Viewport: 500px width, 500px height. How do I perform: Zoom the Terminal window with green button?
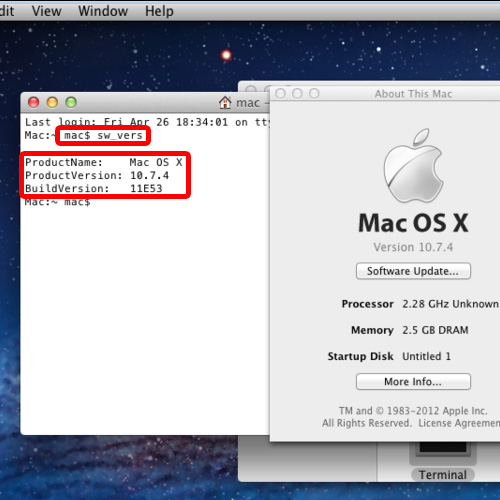click(x=71, y=102)
